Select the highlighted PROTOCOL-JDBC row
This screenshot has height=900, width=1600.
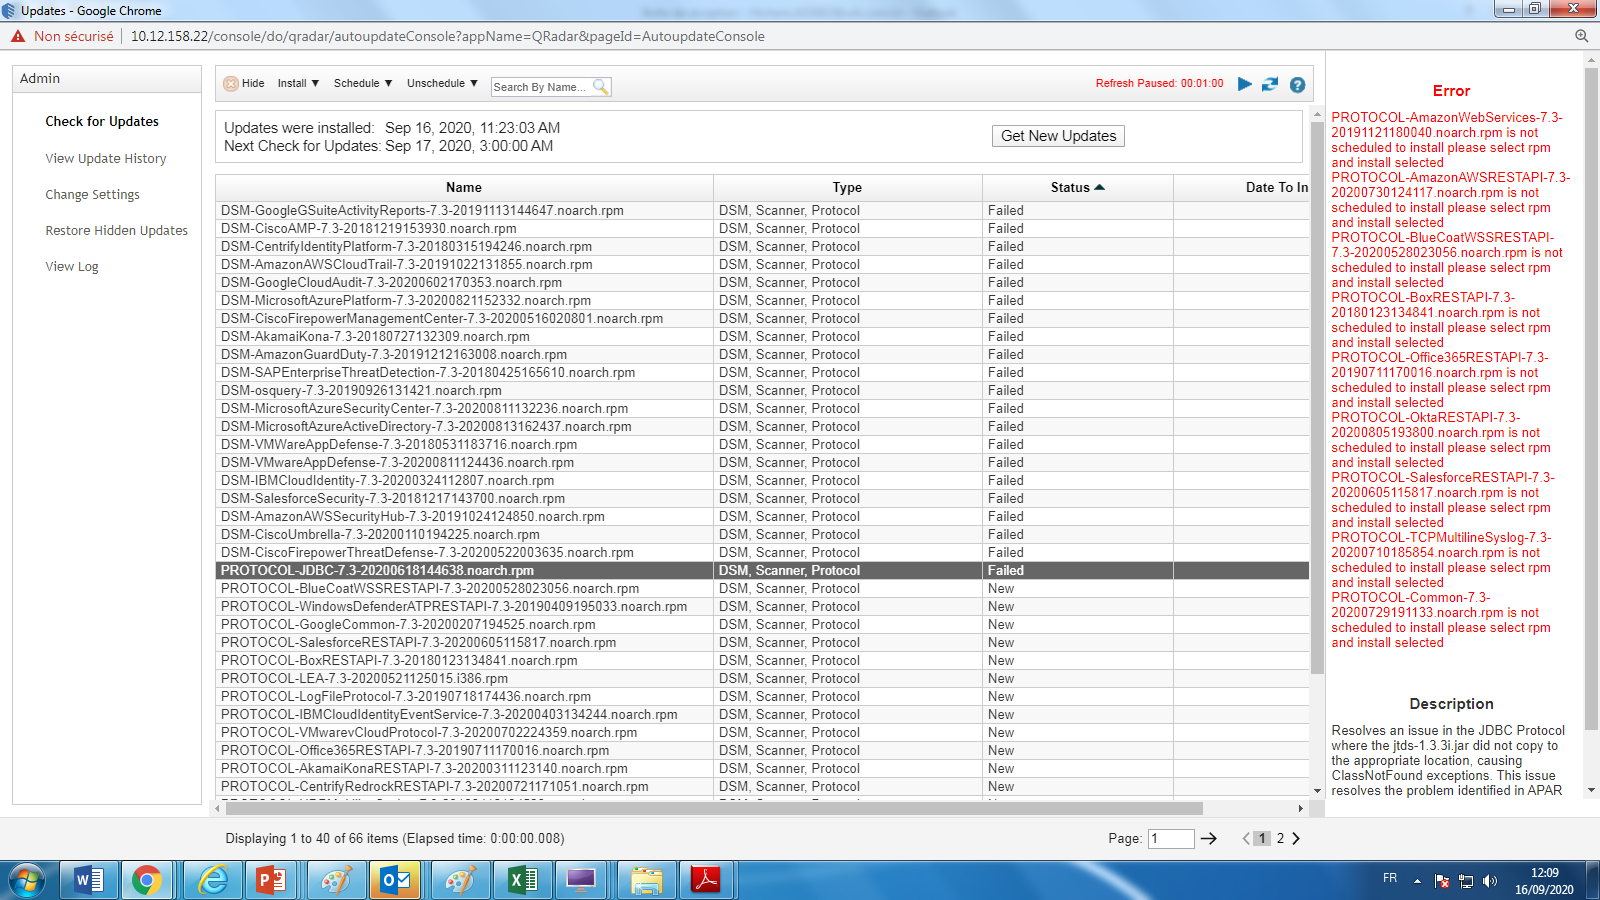[762, 570]
